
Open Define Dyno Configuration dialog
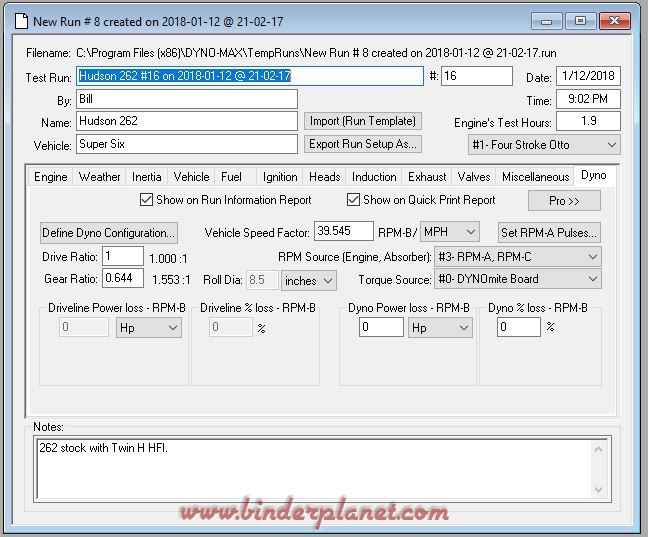pos(109,233)
